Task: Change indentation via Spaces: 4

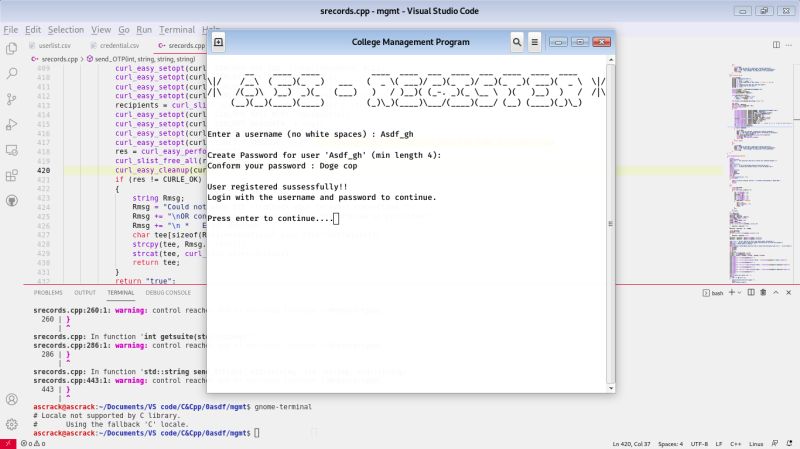Action: pos(670,444)
